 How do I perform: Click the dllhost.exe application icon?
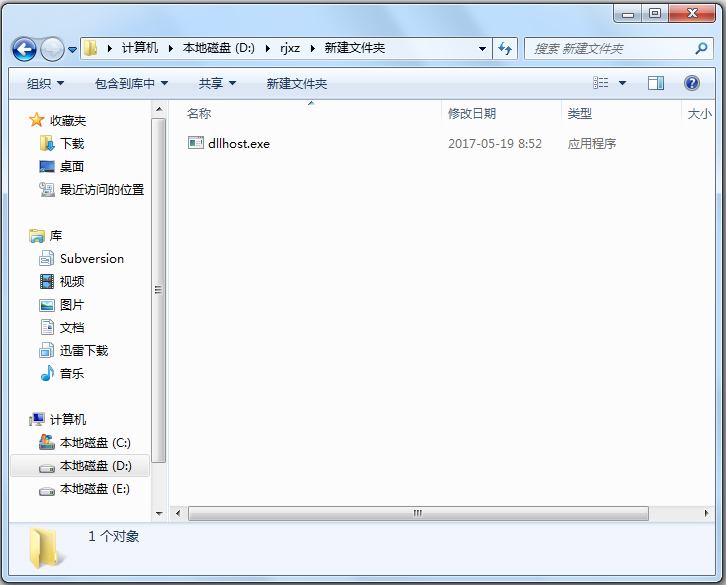point(195,143)
